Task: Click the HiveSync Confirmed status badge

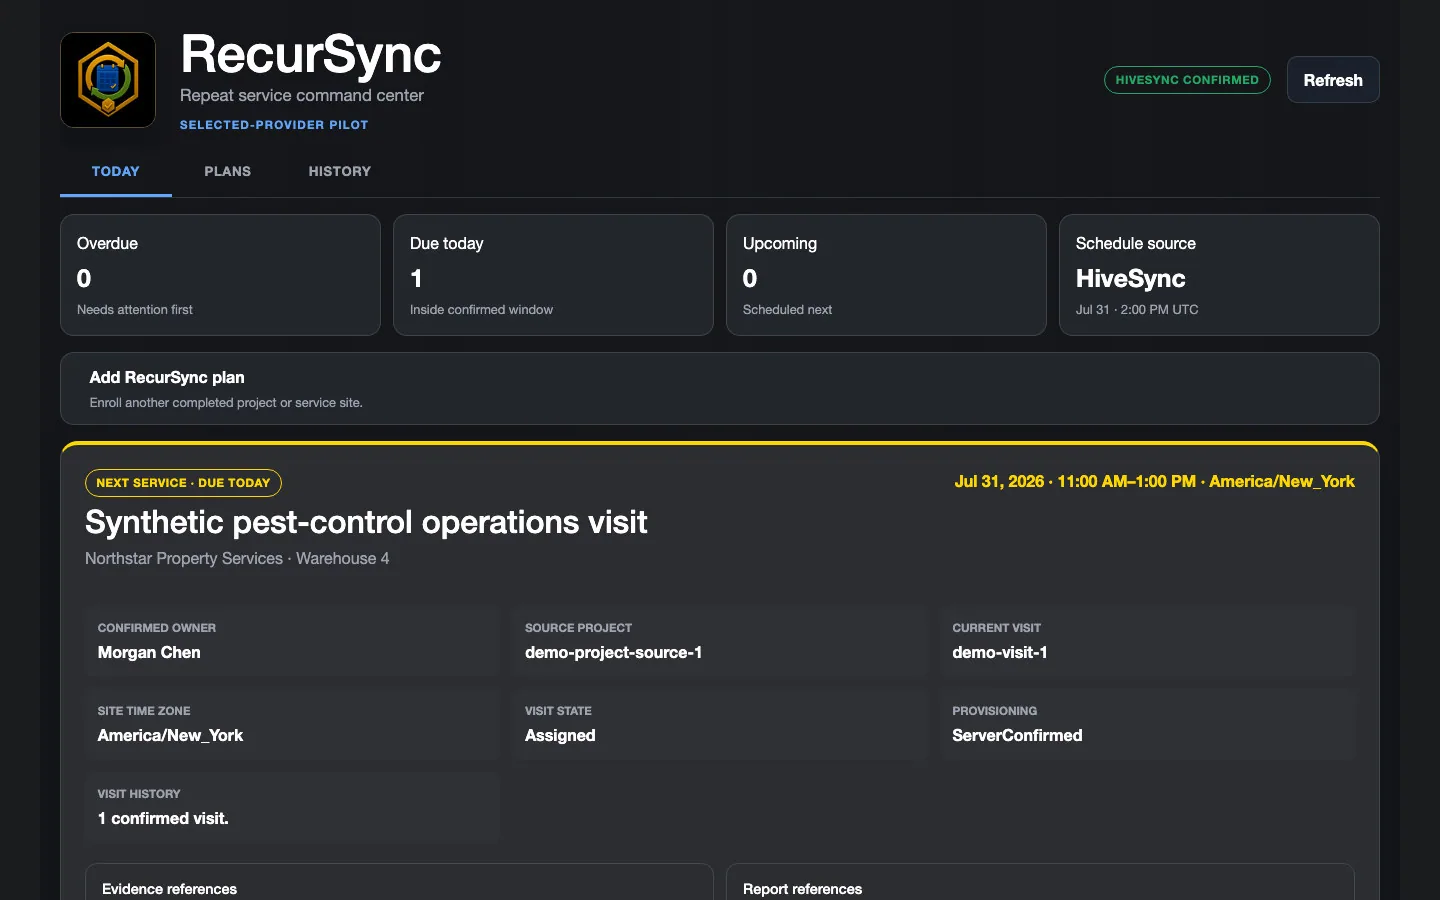Action: pos(1187,80)
